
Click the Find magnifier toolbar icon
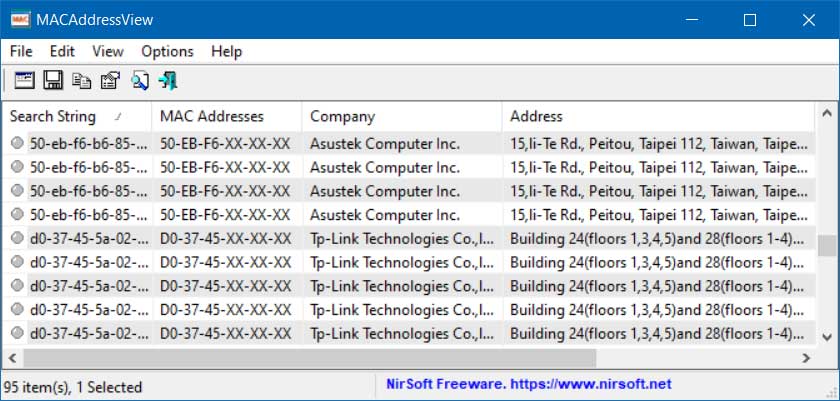(140, 81)
